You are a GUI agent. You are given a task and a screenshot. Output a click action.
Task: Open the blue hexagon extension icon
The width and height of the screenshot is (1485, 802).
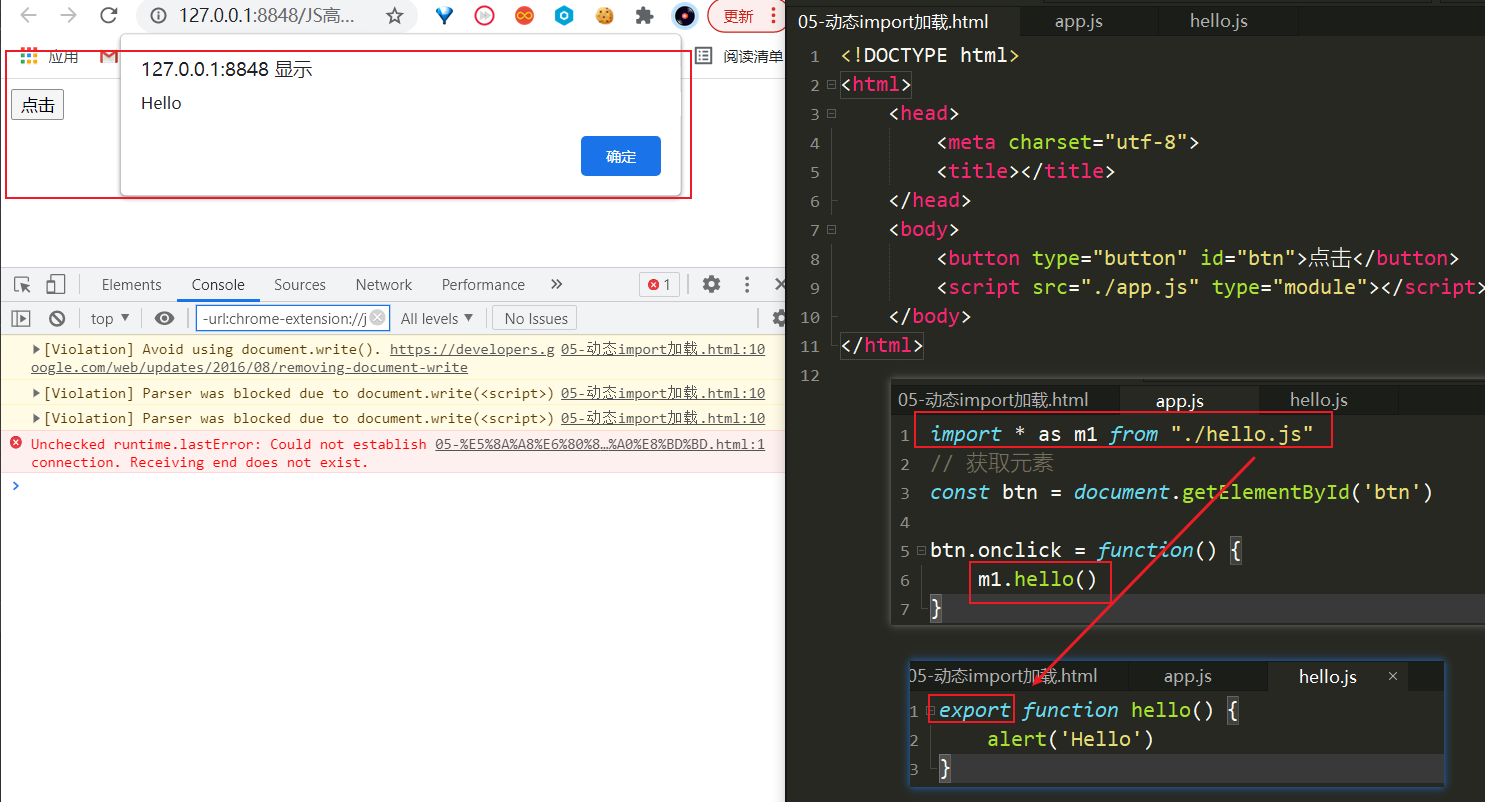pos(564,16)
